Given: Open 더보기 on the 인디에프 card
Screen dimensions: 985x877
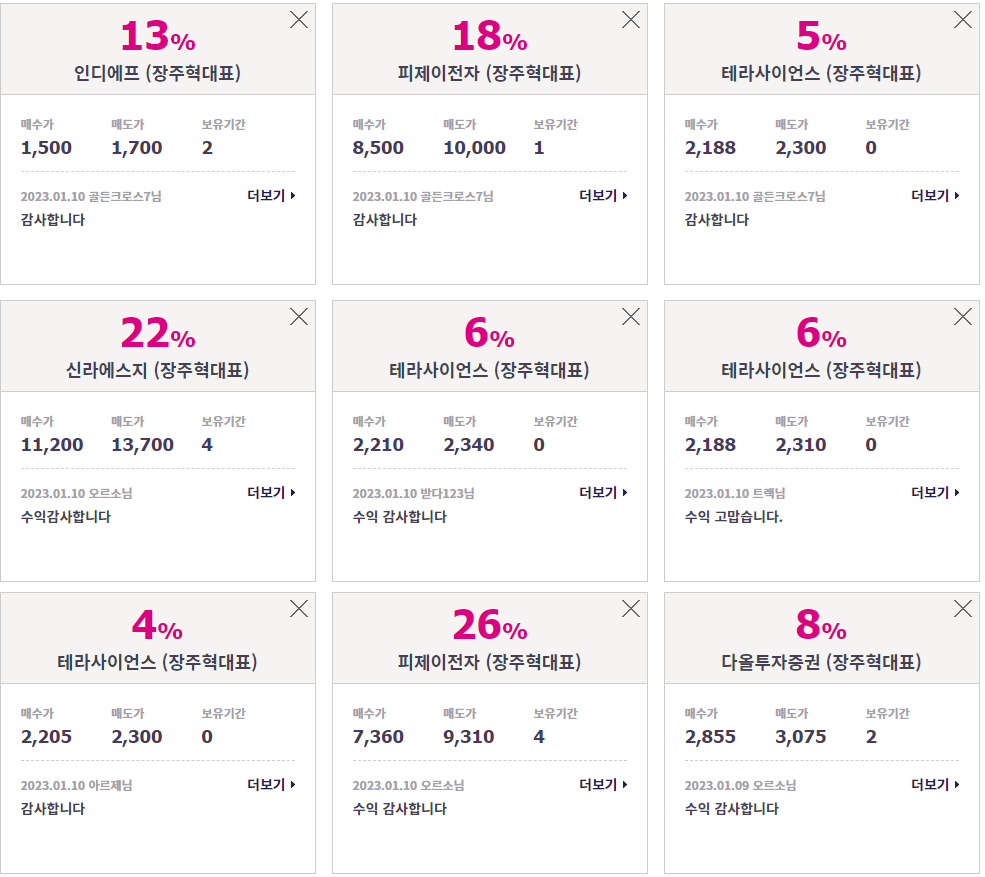Looking at the screenshot, I should (271, 196).
